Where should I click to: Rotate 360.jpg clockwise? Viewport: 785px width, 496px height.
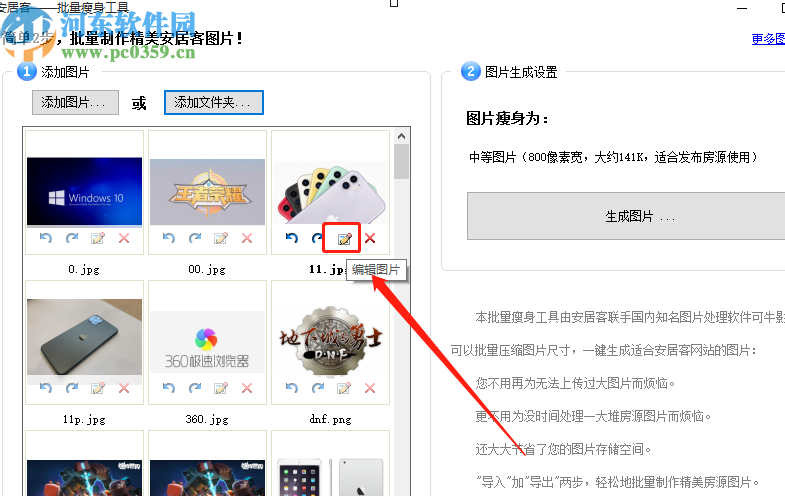[195, 388]
